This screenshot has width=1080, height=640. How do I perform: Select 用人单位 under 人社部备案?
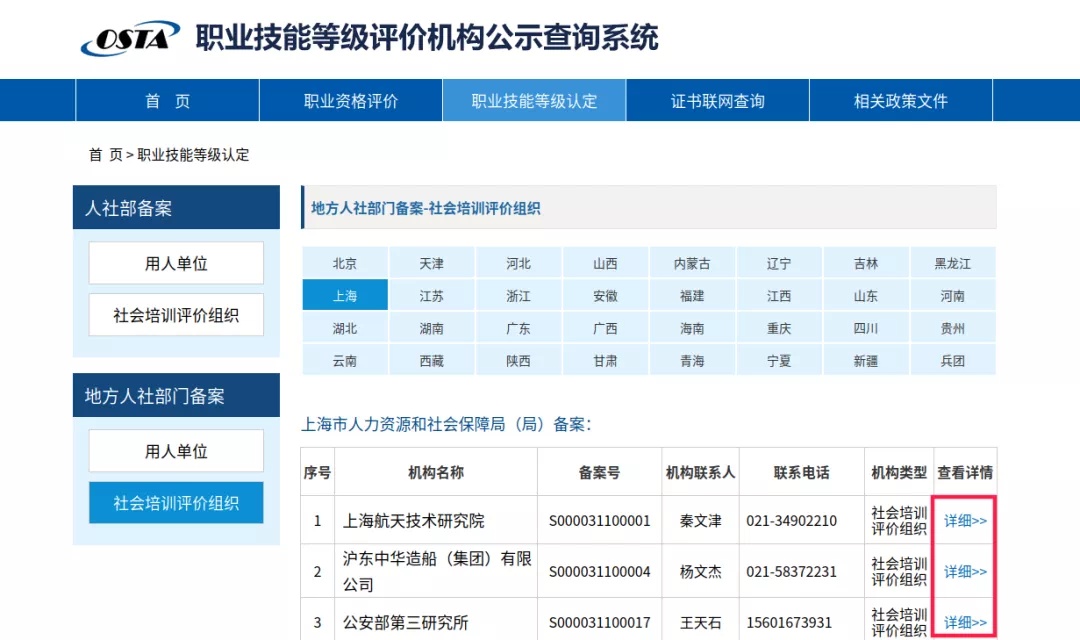tap(176, 263)
